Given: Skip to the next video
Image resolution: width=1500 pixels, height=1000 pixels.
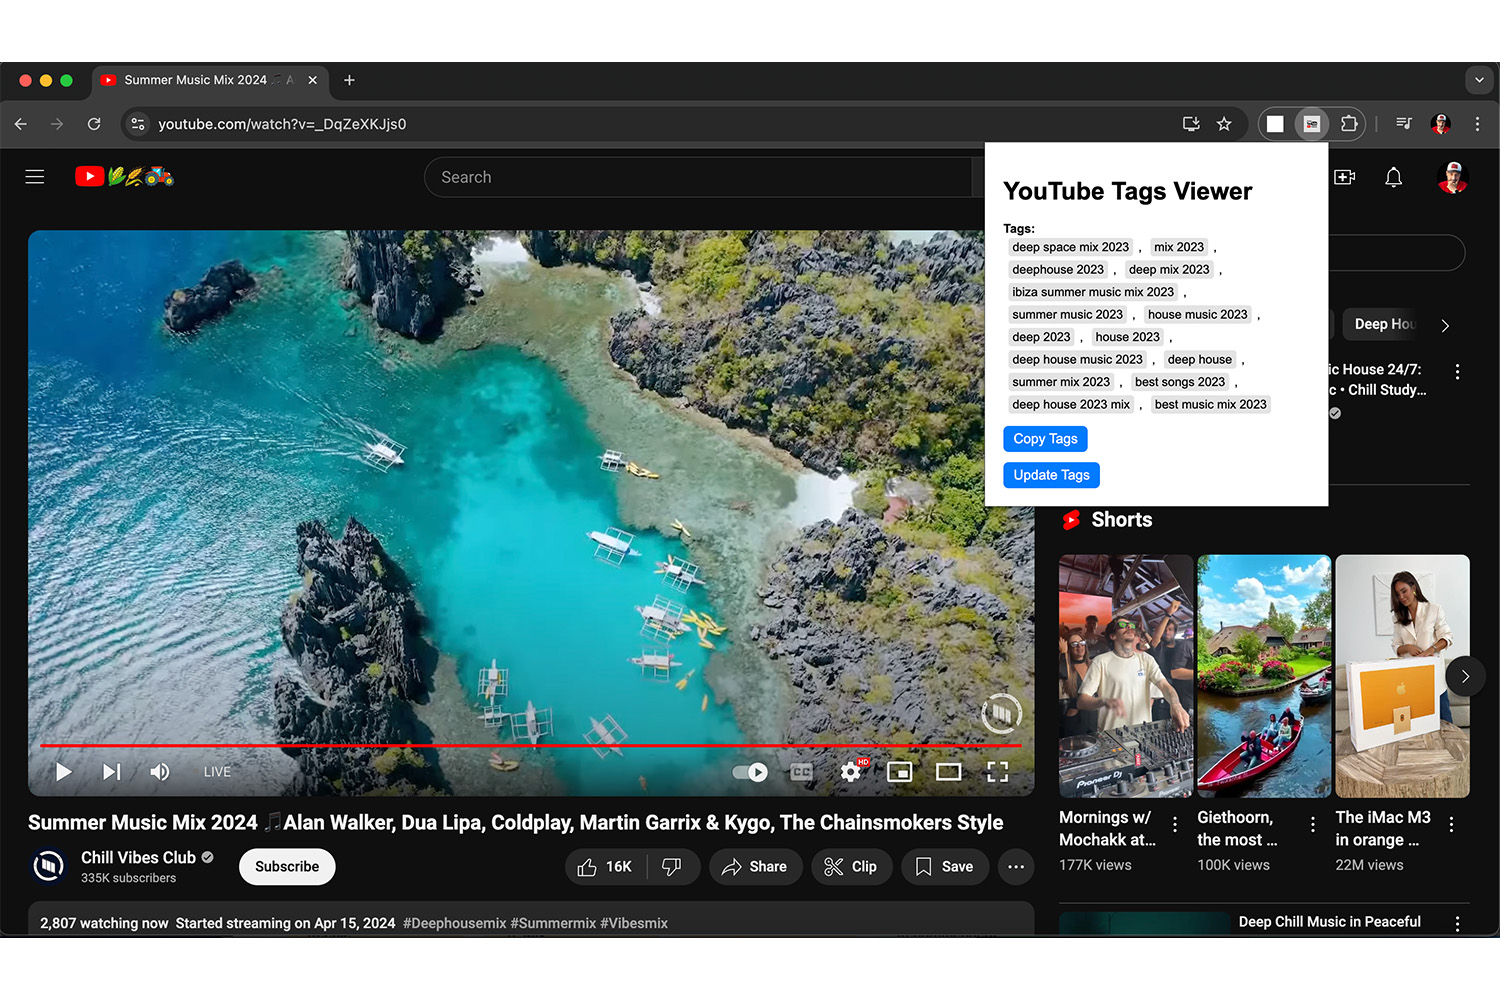Looking at the screenshot, I should (x=111, y=772).
